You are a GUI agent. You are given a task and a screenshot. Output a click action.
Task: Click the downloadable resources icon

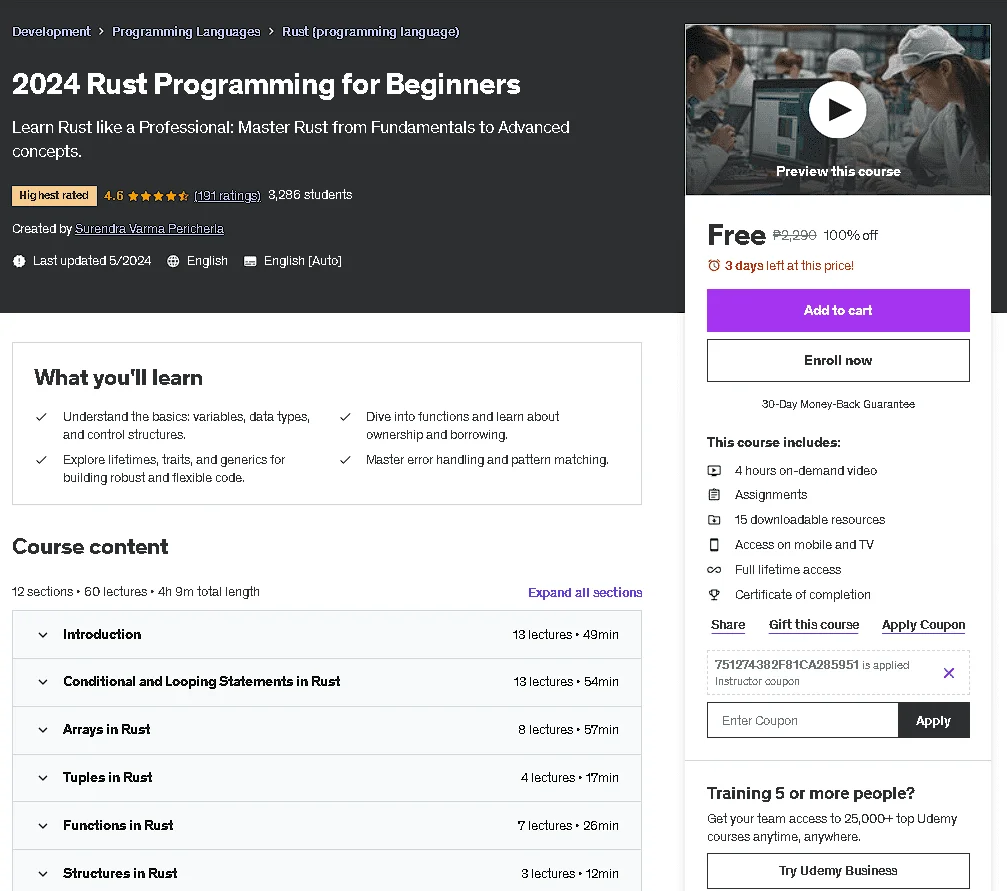714,520
